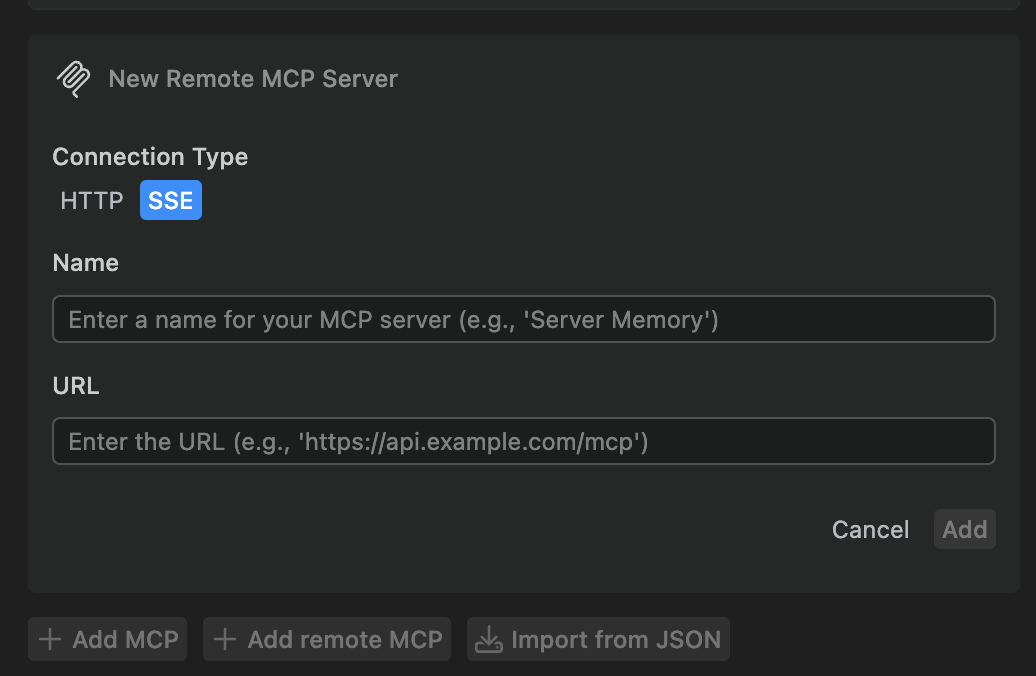Click the Name field label

[86, 263]
